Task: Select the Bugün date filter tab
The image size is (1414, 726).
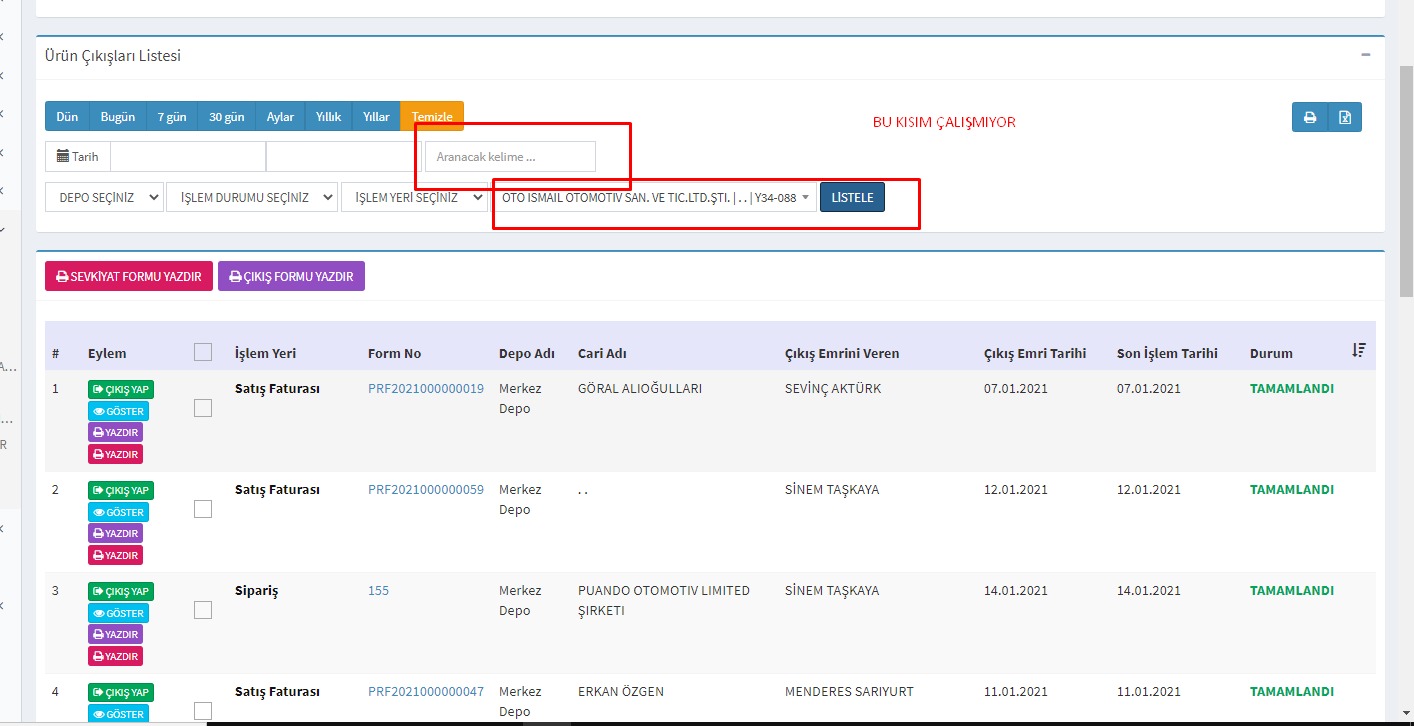Action: click(x=118, y=117)
